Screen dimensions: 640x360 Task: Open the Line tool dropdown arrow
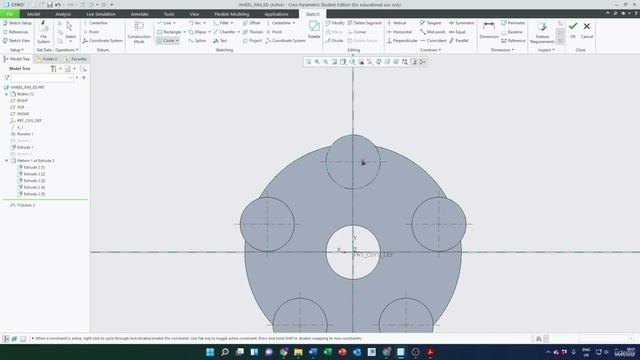[175, 23]
